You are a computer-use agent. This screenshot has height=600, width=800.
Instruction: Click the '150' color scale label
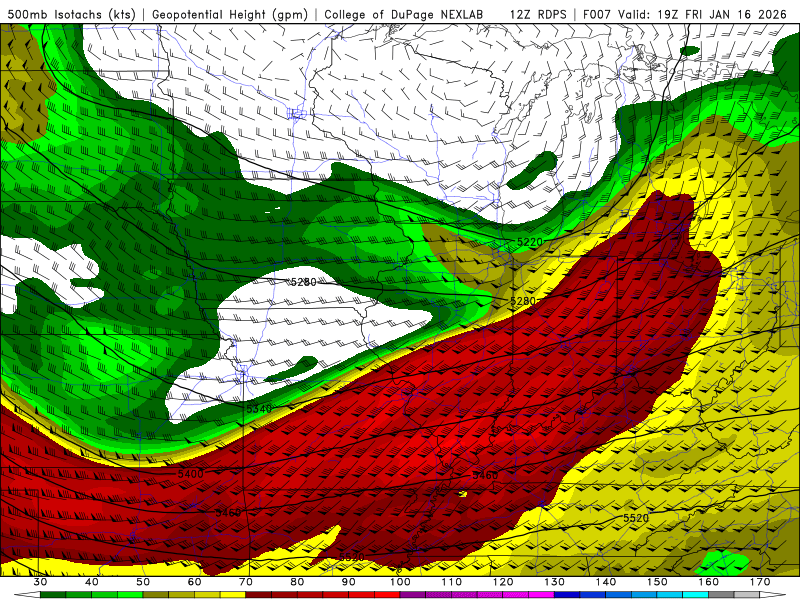coord(657,582)
